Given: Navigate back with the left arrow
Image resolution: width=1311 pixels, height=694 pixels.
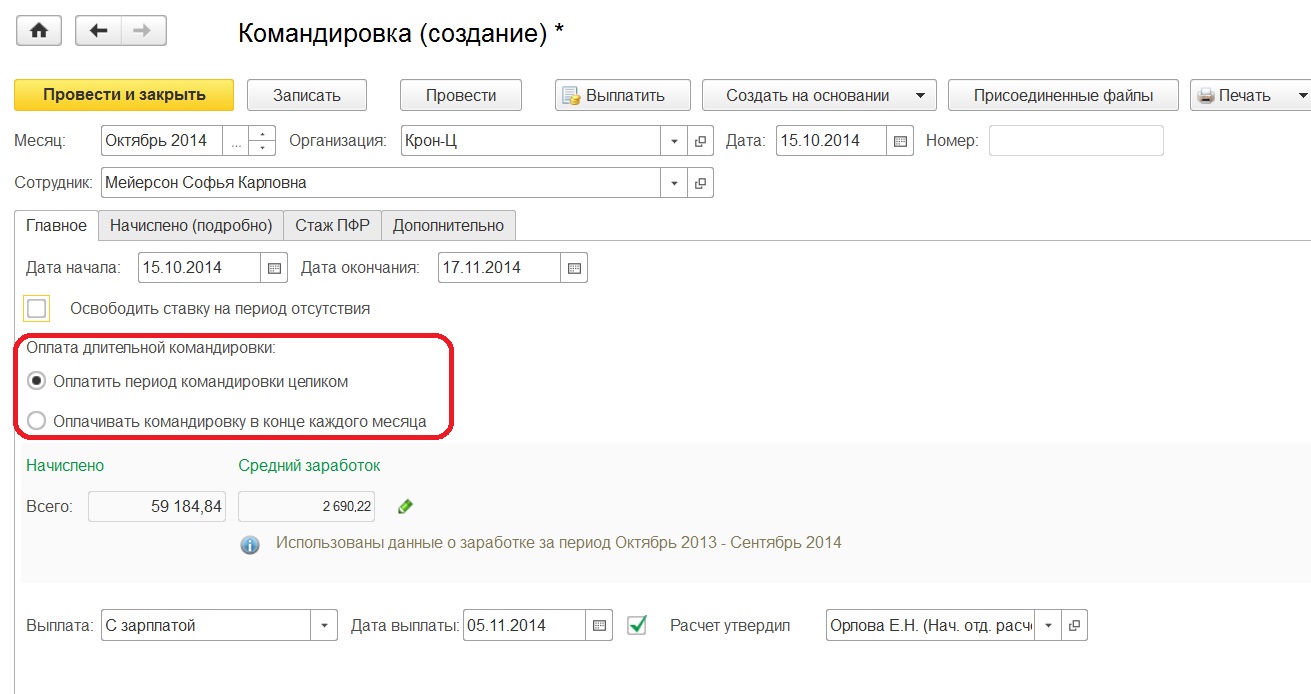Looking at the screenshot, I should point(98,31).
